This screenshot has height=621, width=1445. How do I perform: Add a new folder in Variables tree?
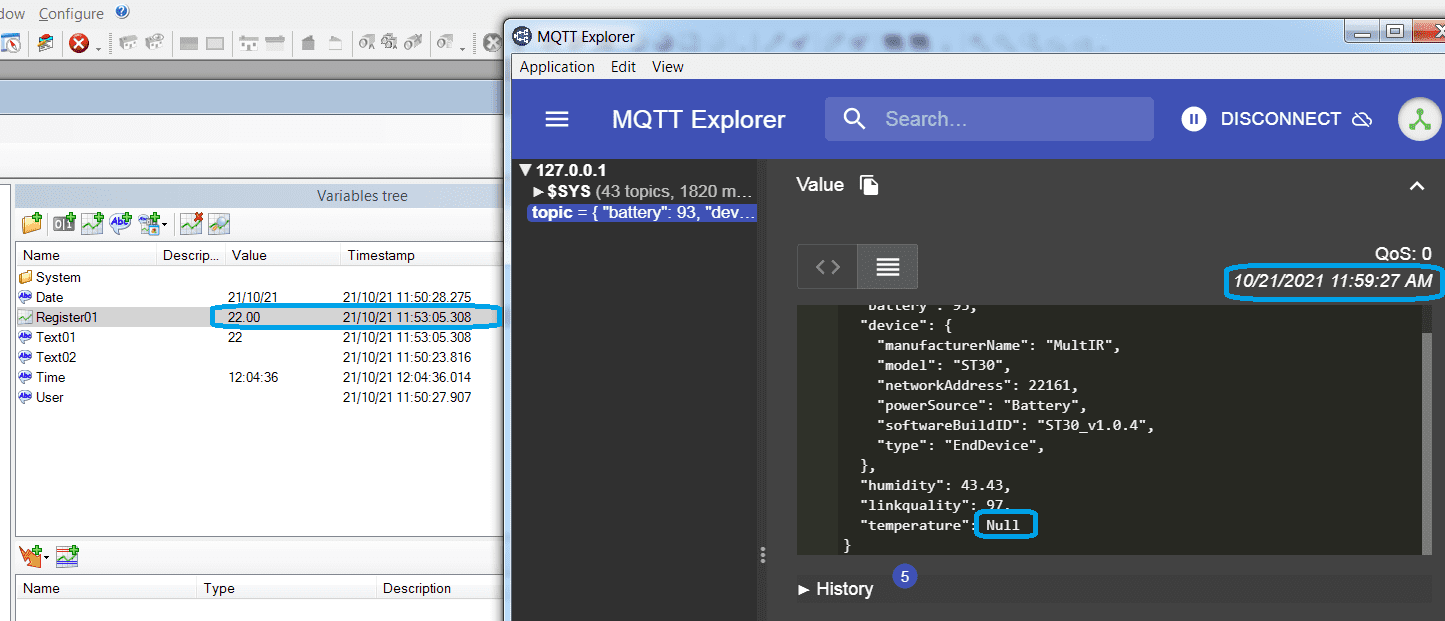pyautogui.click(x=32, y=223)
